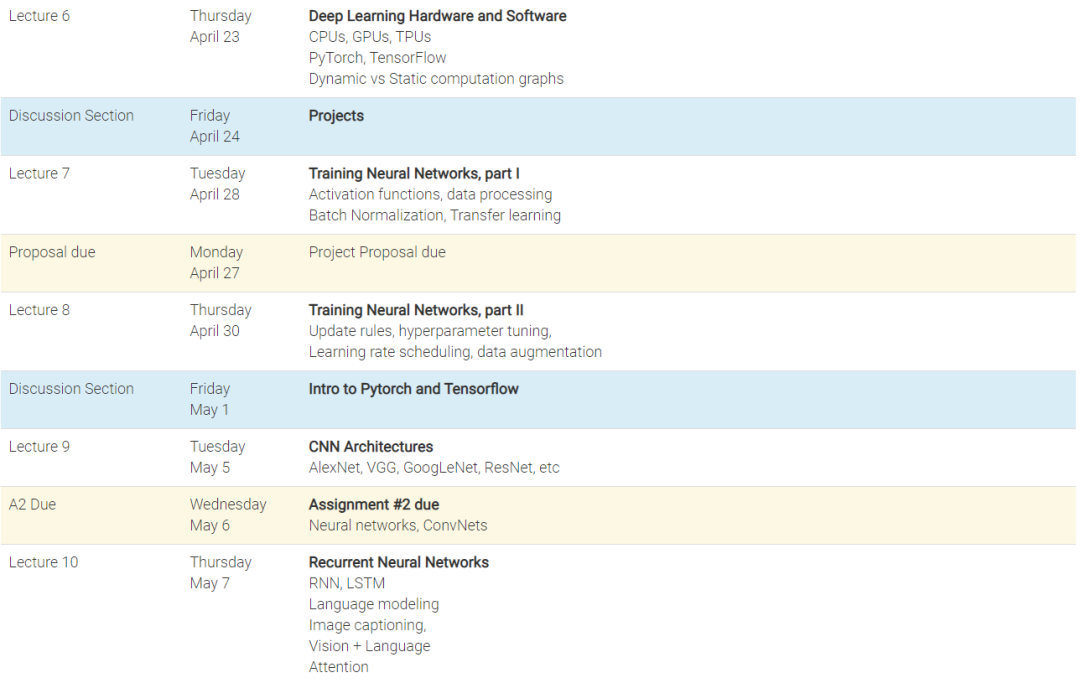Select the Lecture 7 row label
Screen dimensions: 1080x683
(x=39, y=174)
